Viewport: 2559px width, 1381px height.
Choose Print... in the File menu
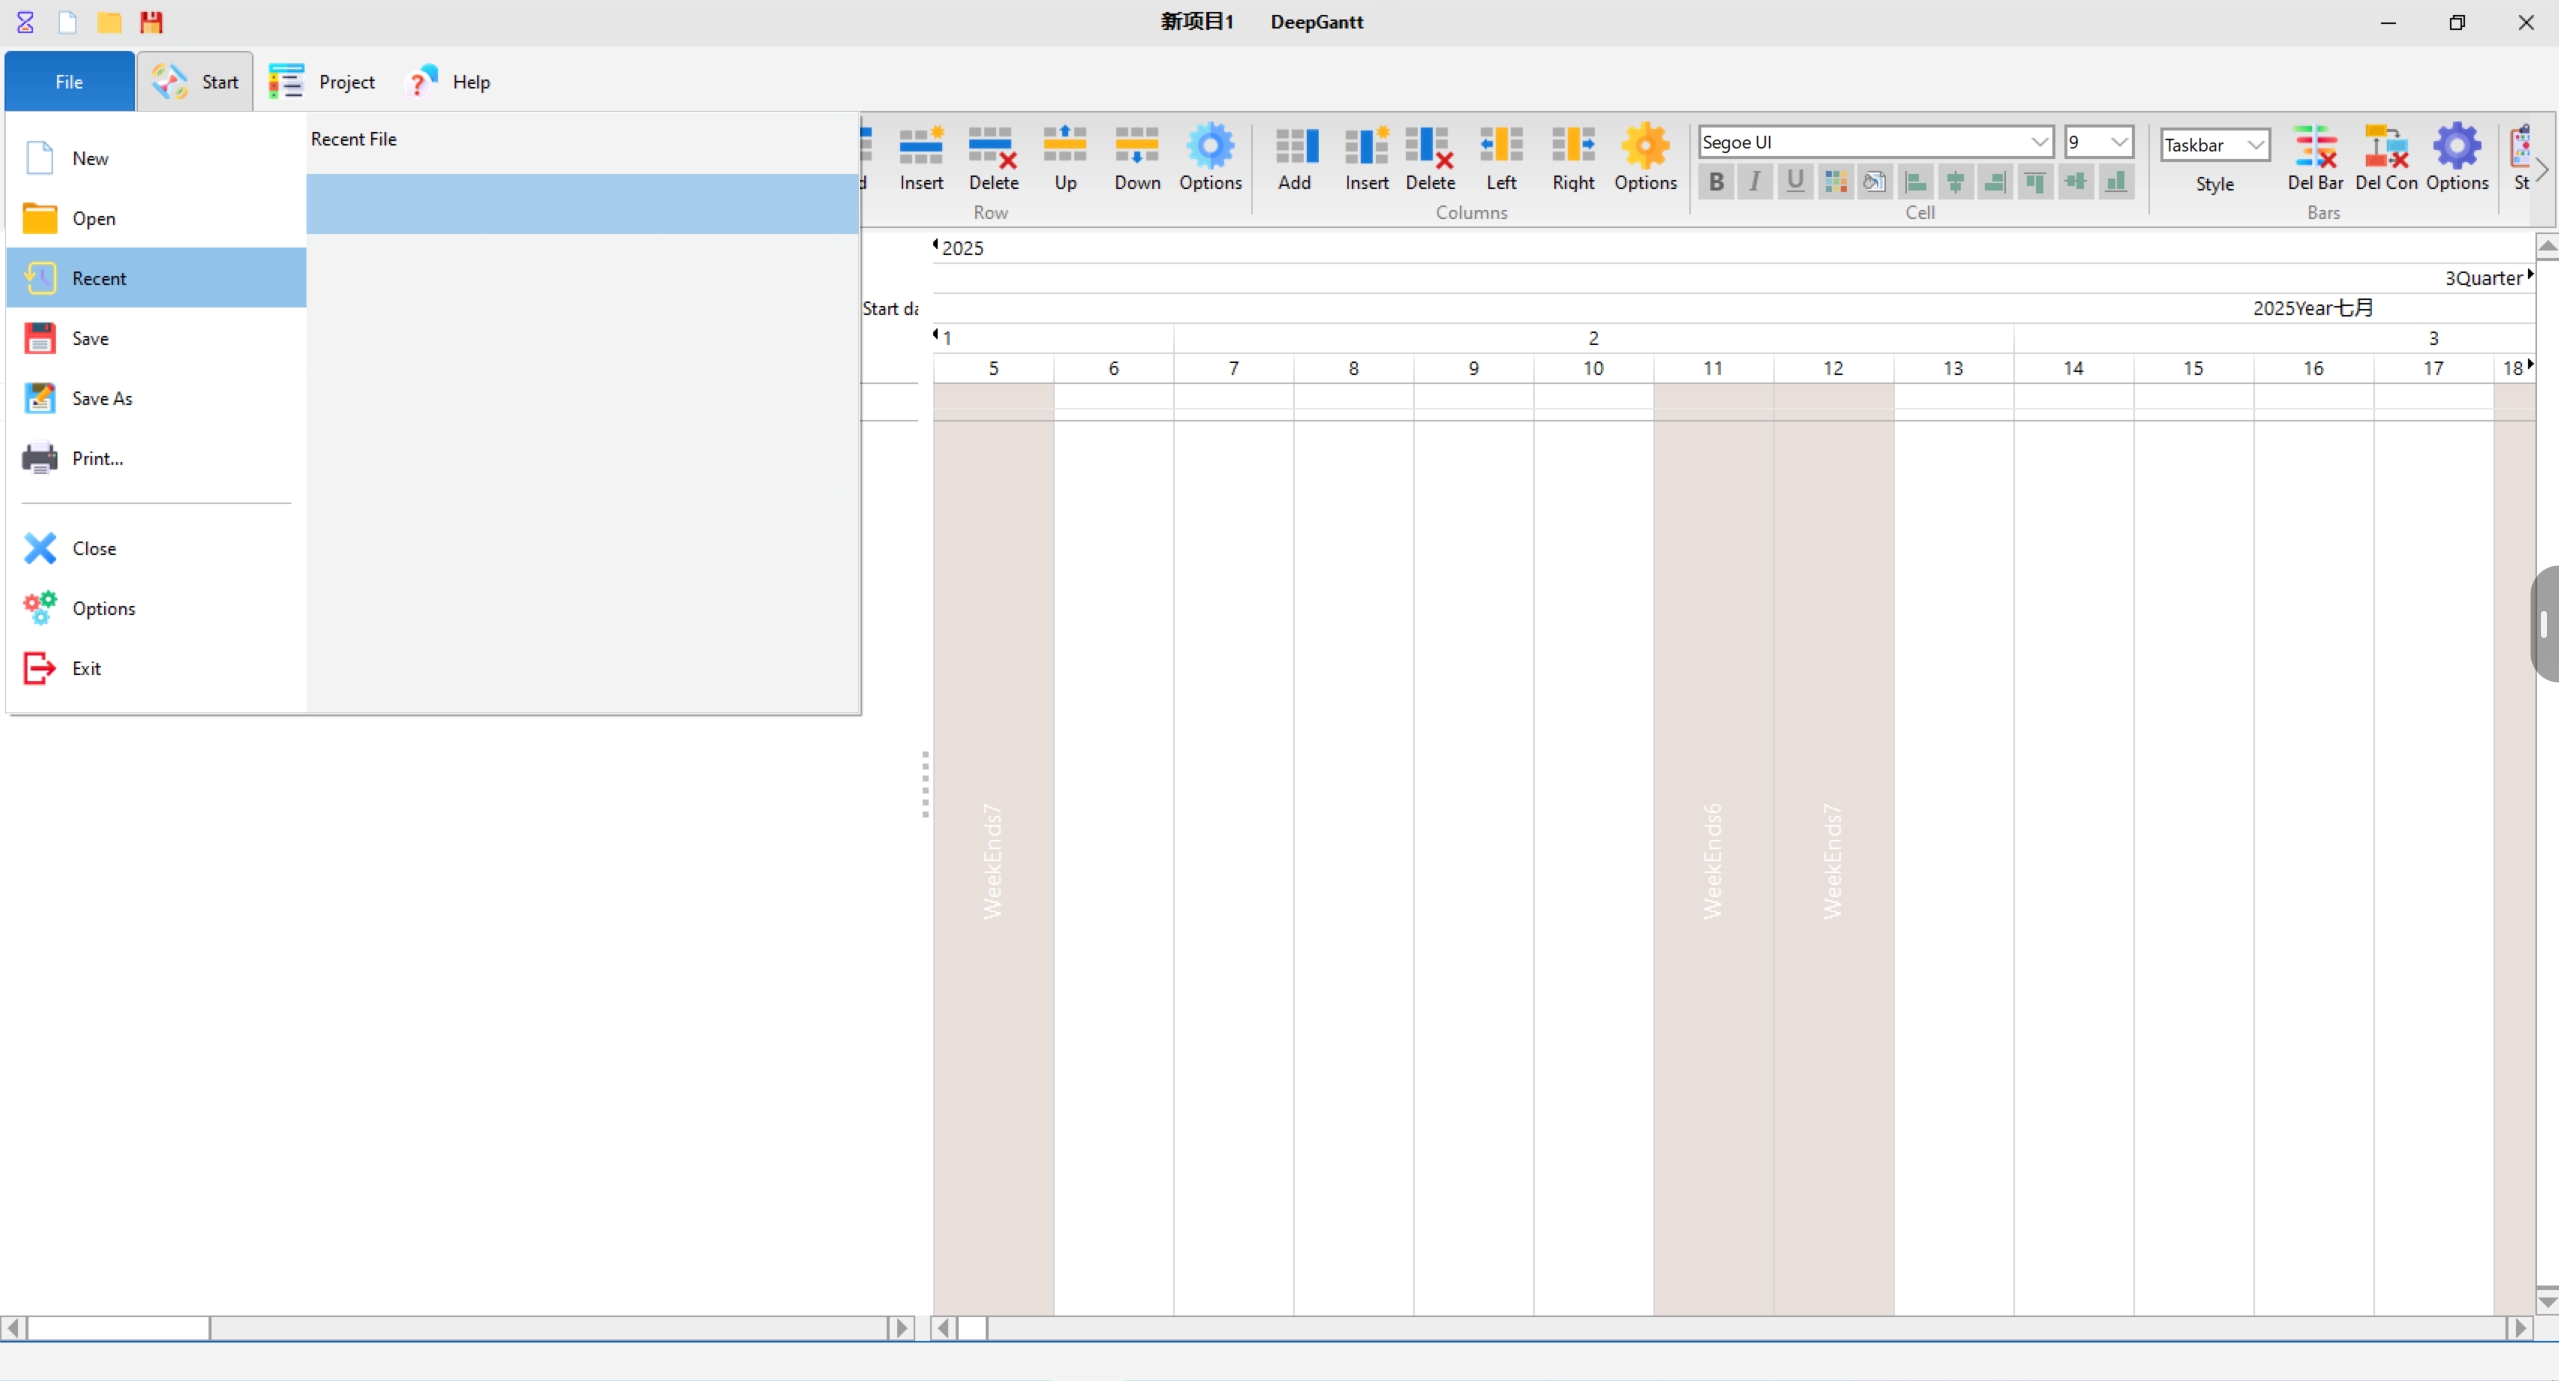[x=156, y=458]
